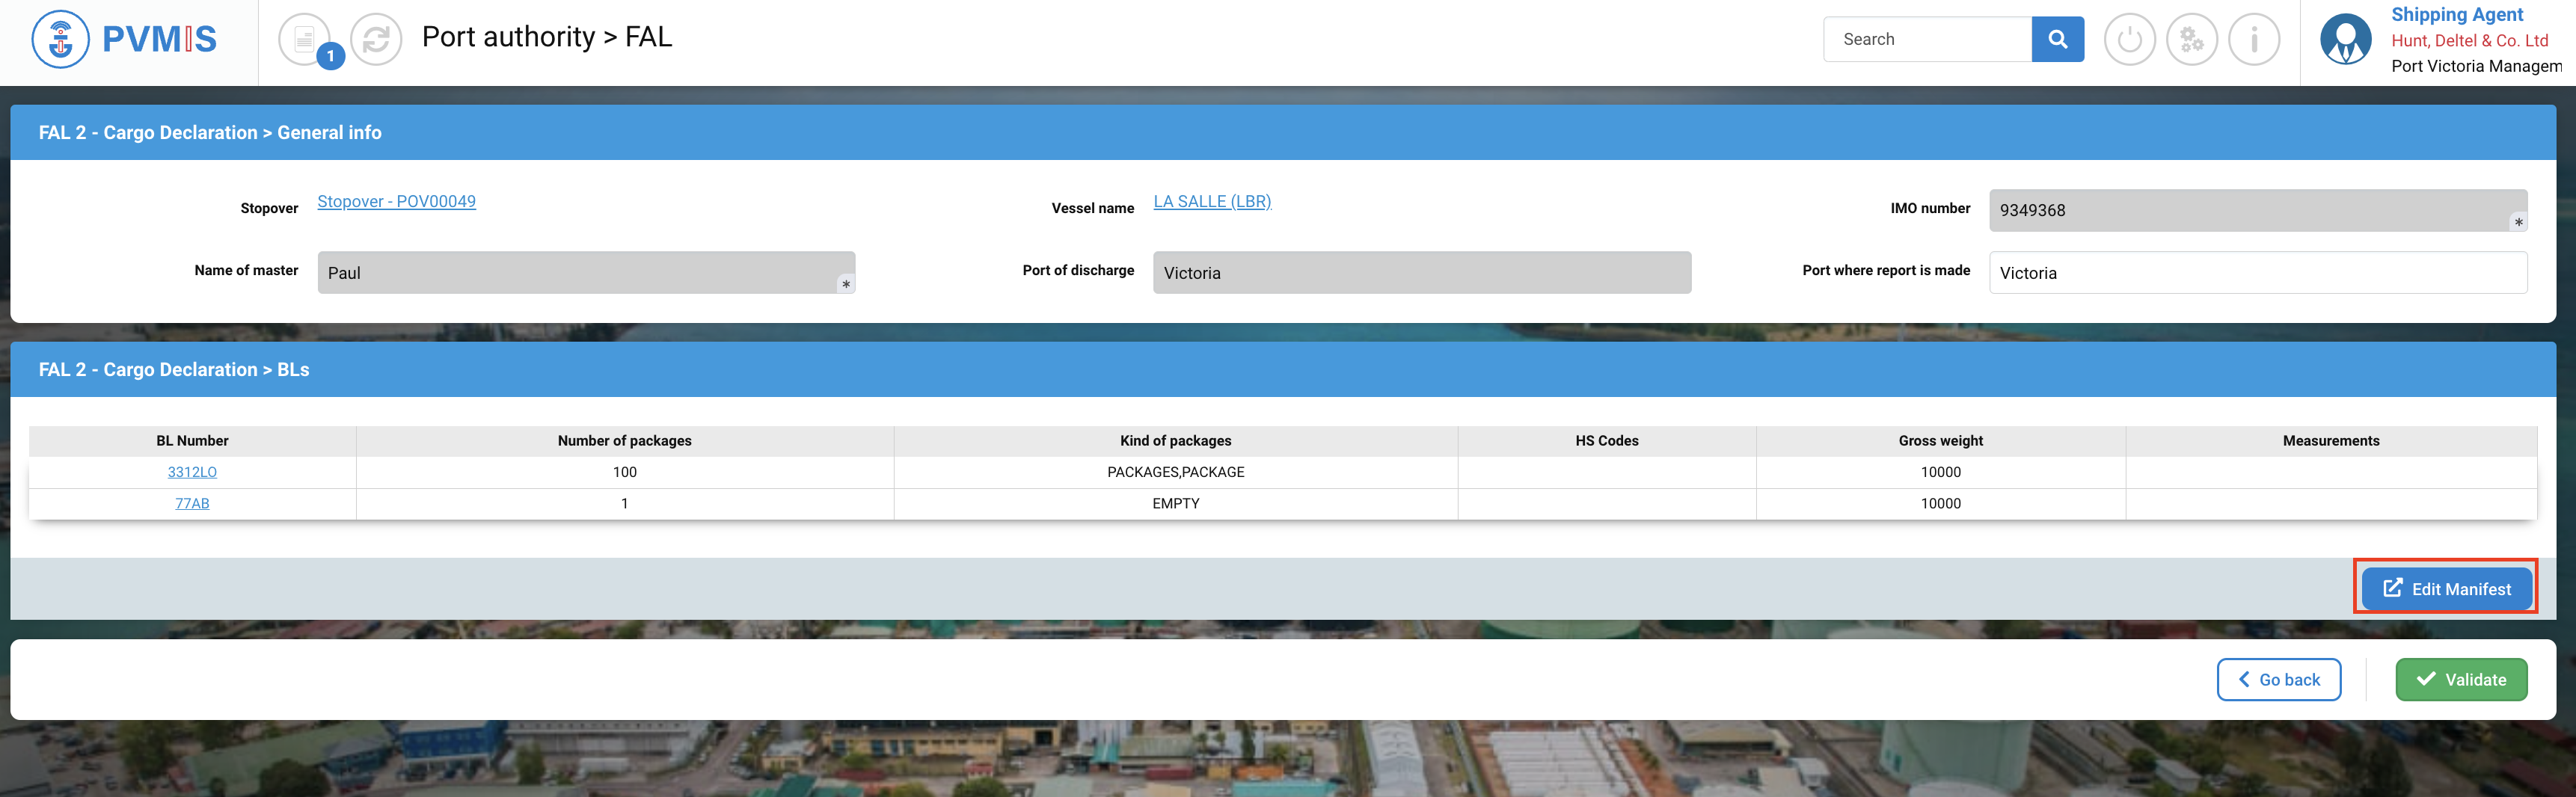
Task: Click the green Validate button
Action: click(x=2461, y=679)
